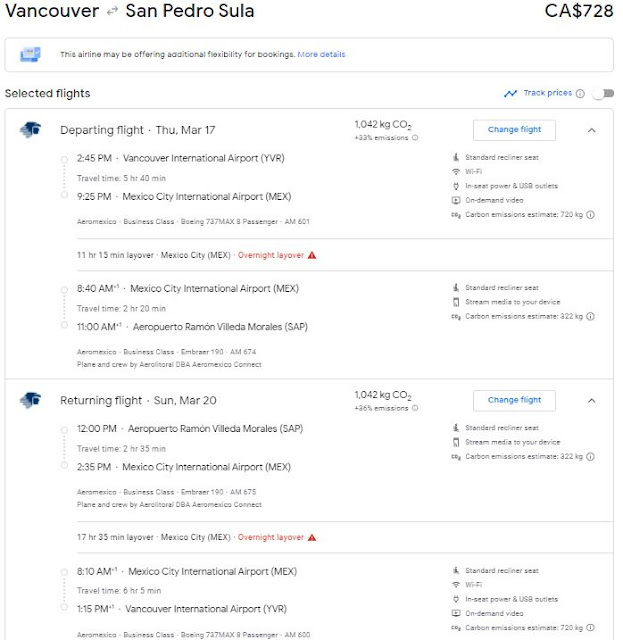
Task: Click the seat icon for AM 674
Action: coord(456,287)
